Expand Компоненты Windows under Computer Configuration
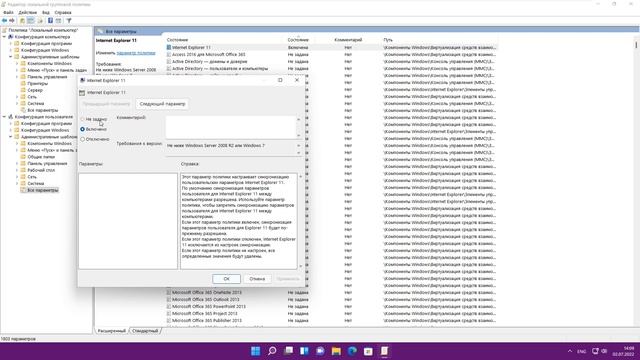The height and width of the screenshot is (360, 640). (x=17, y=63)
